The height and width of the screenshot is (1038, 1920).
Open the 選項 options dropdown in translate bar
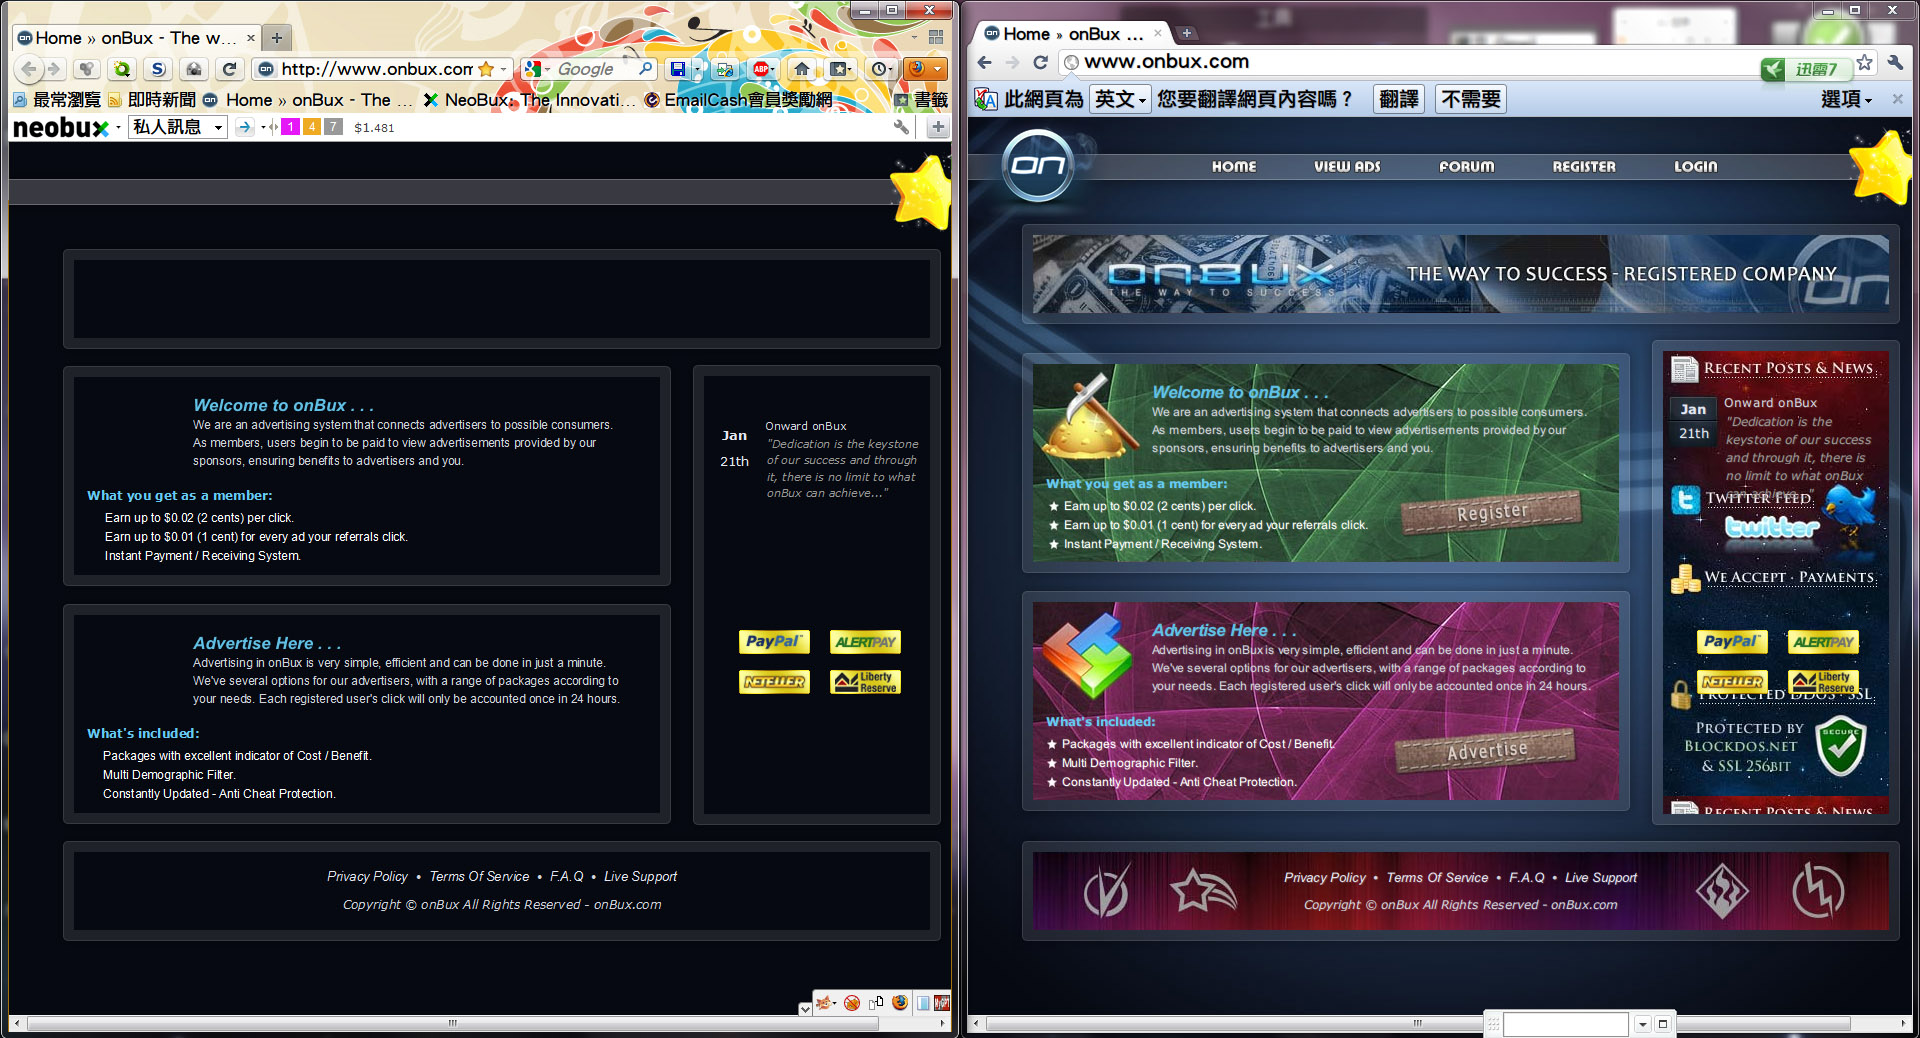1846,99
